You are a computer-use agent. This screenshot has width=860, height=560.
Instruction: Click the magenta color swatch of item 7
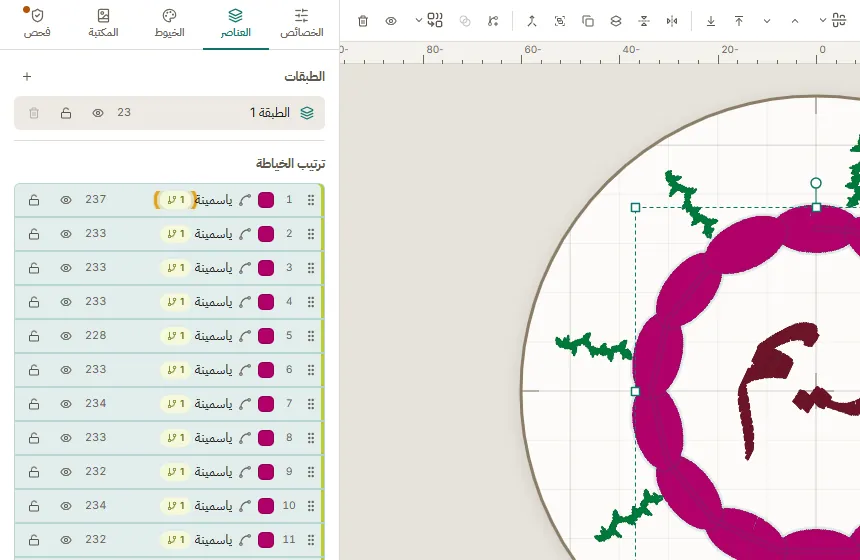coord(266,404)
